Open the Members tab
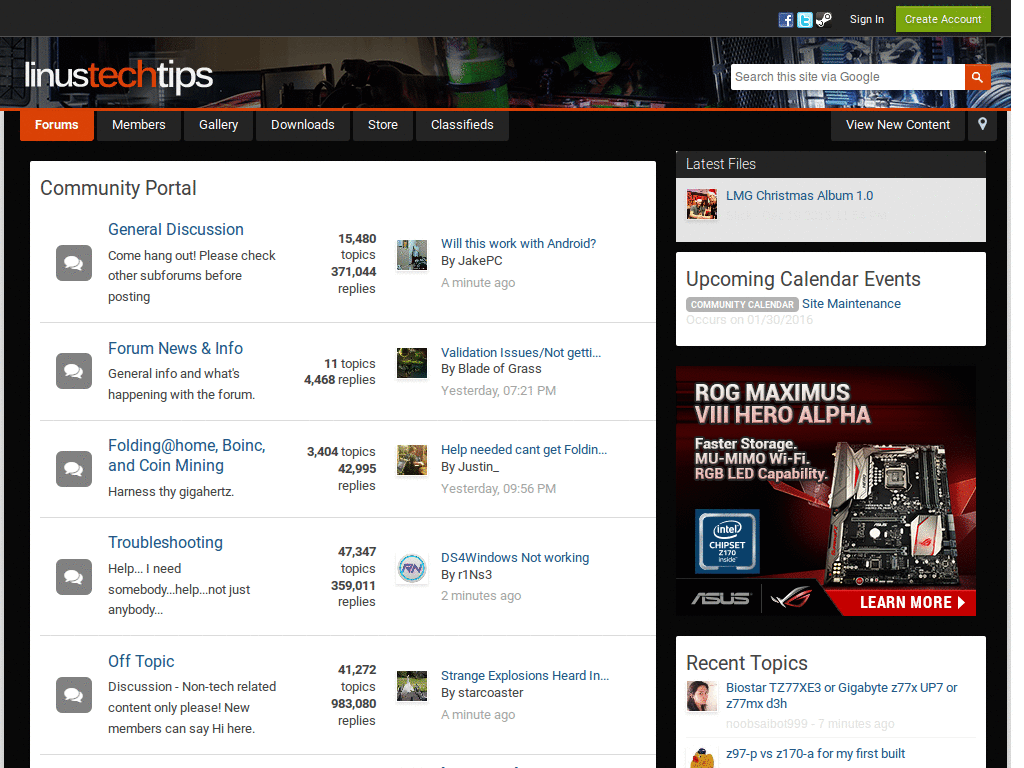The image size is (1024, 768). 138,125
